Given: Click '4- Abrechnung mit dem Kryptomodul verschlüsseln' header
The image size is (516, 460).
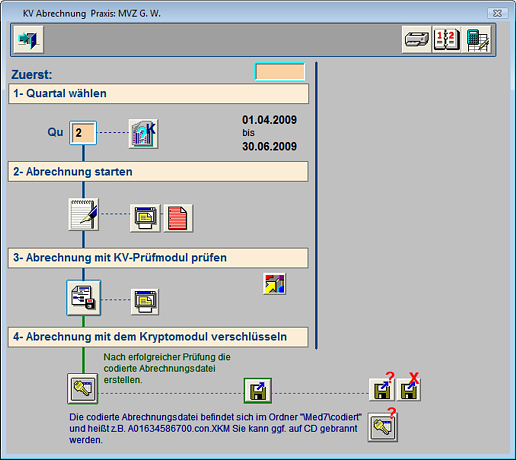Looking at the screenshot, I should [158, 337].
